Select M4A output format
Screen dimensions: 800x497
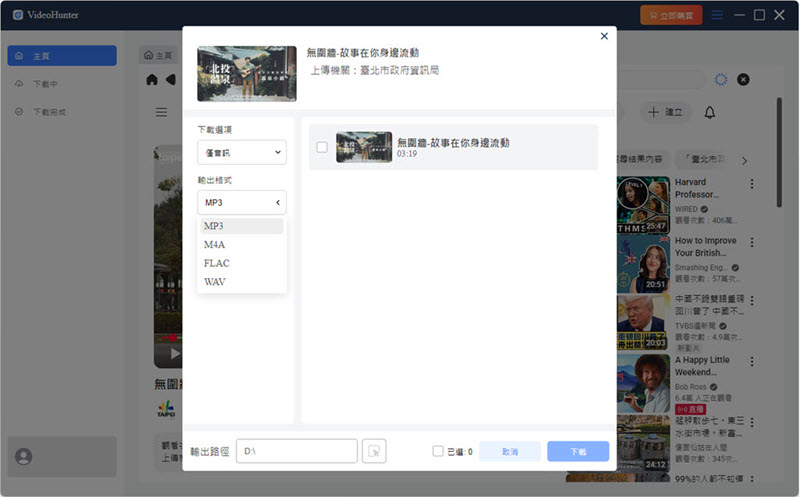click(x=242, y=244)
